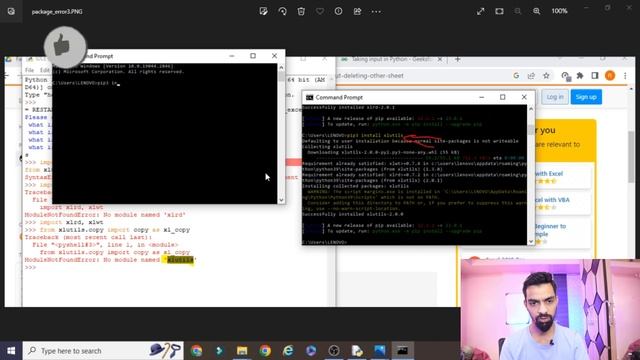Click the Type here to search box

103,351
